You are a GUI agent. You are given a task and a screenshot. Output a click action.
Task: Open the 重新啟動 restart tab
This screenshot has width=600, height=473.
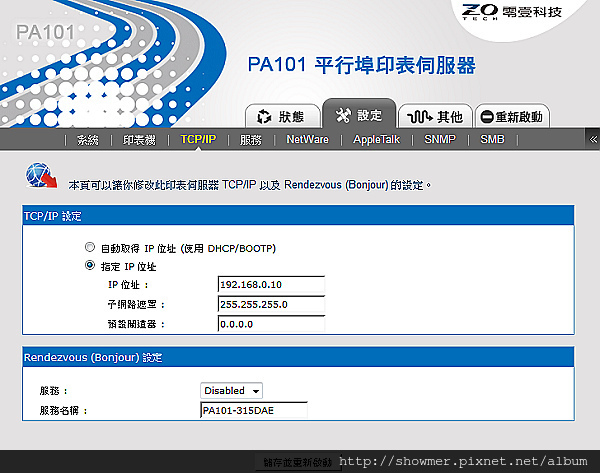[512, 116]
